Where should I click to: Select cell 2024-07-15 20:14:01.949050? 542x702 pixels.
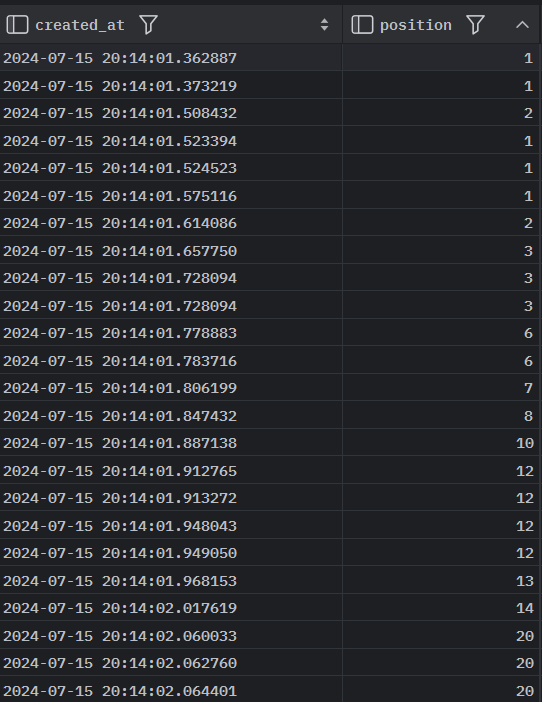tap(171, 553)
